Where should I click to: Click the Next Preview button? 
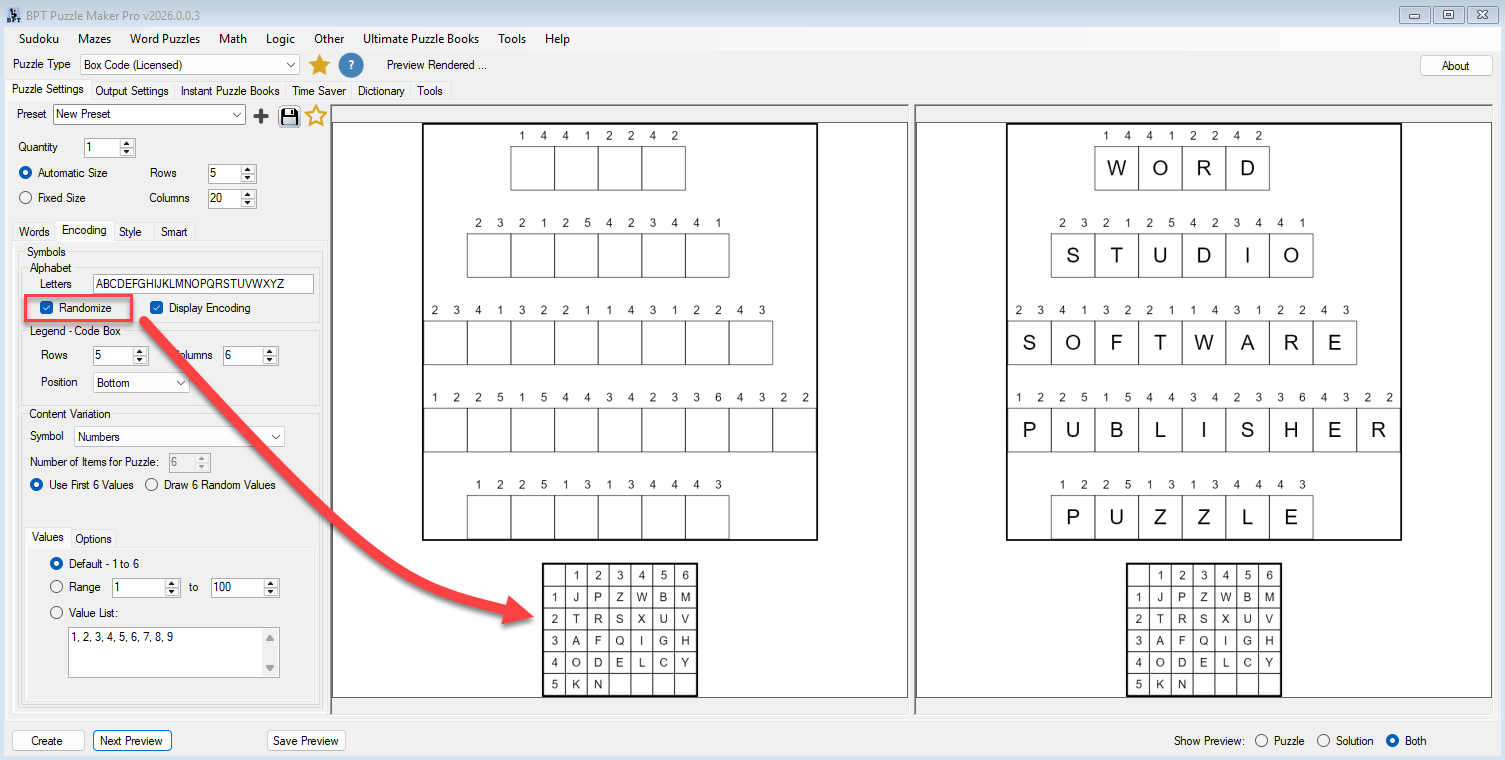pyautogui.click(x=132, y=741)
